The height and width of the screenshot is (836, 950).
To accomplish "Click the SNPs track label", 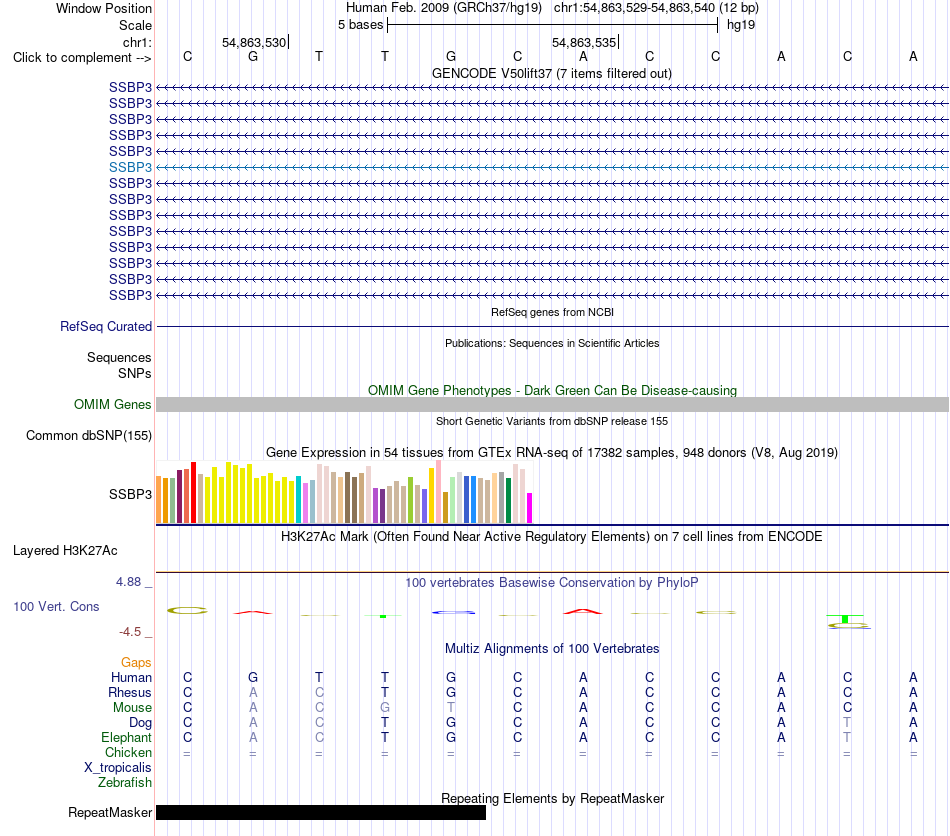I will click(135, 374).
